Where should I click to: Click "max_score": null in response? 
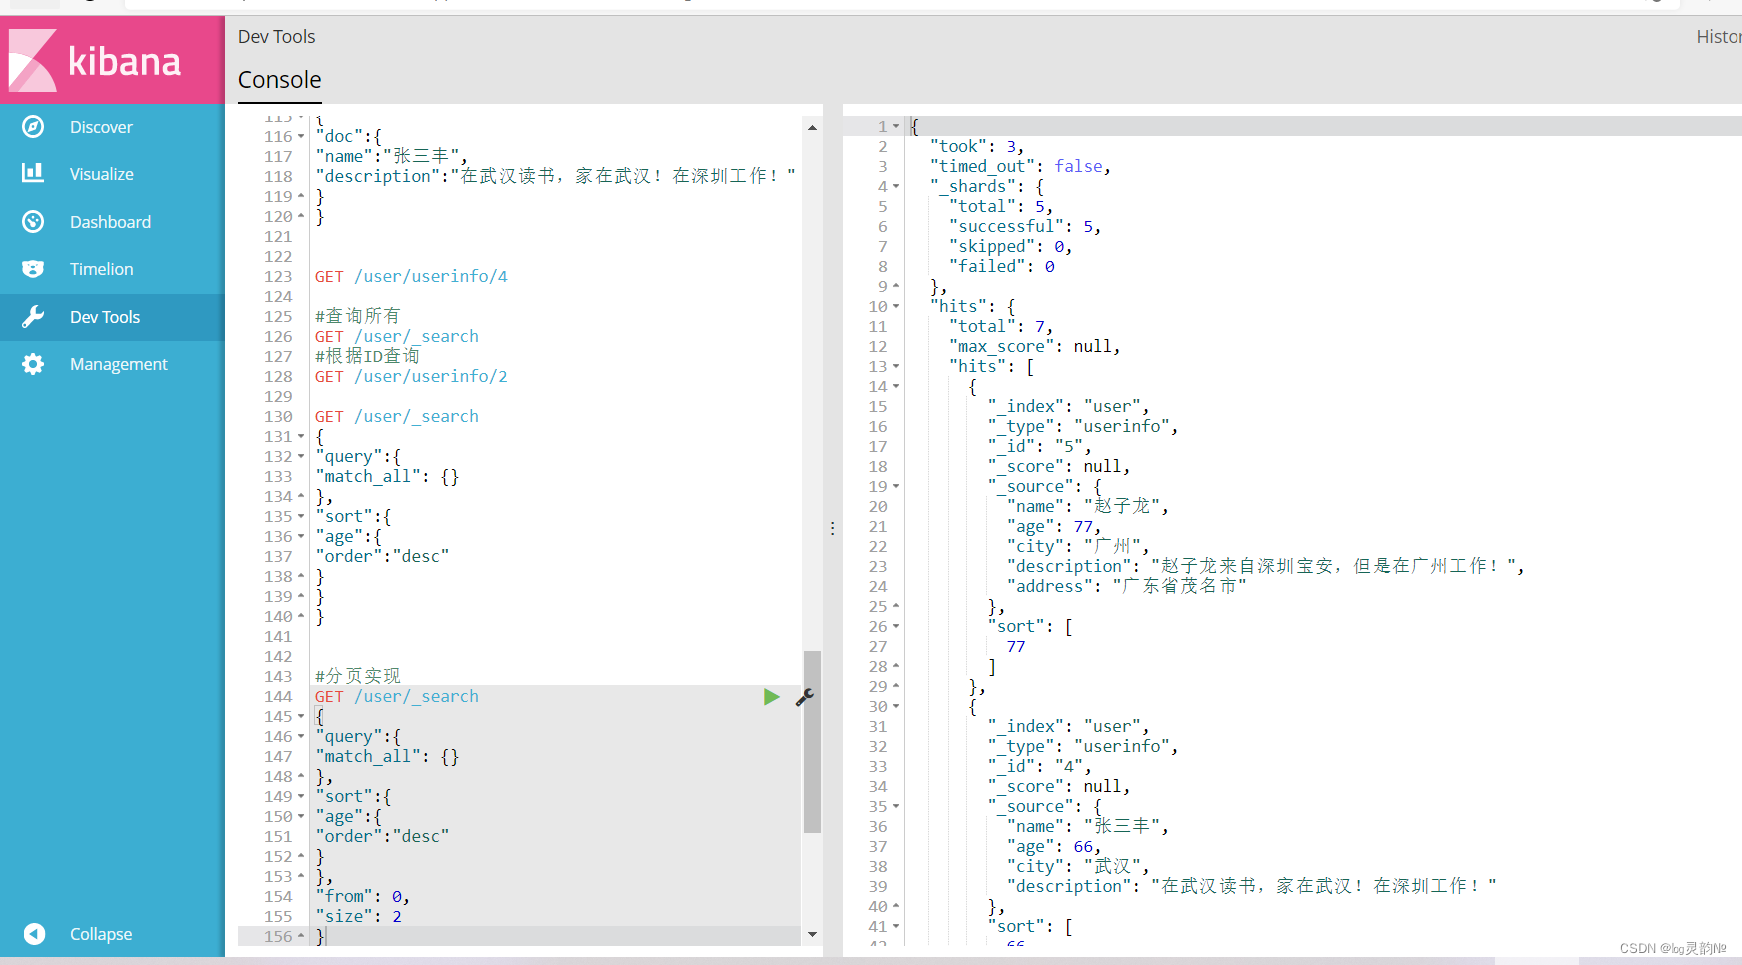click(x=1035, y=346)
